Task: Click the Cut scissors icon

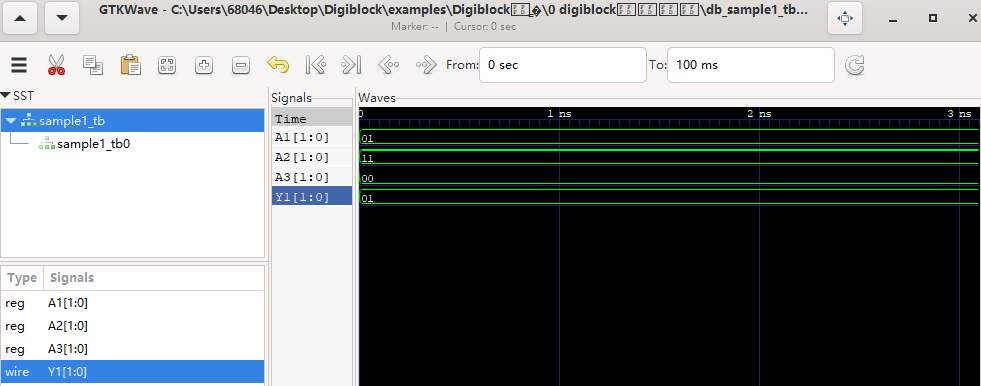Action: [56, 65]
